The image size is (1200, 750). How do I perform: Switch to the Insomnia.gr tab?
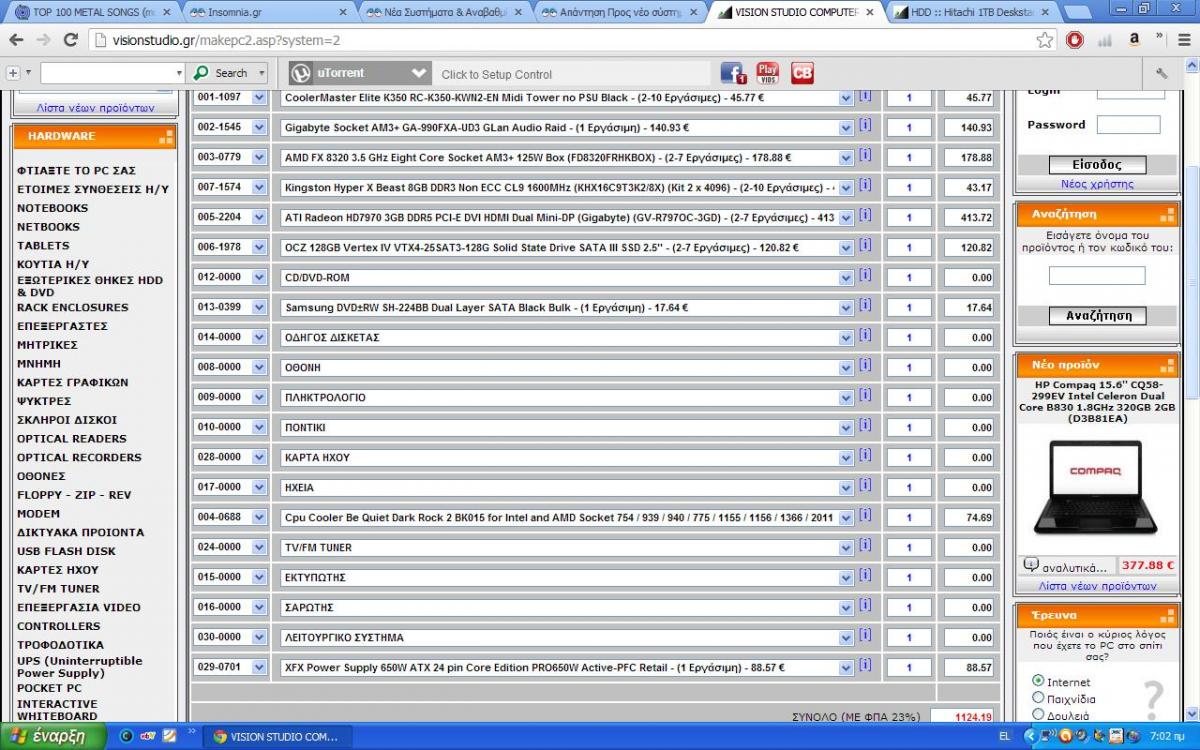tap(268, 12)
